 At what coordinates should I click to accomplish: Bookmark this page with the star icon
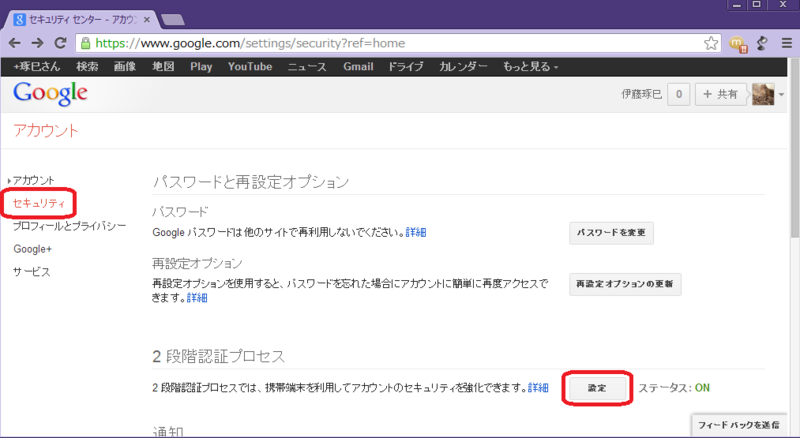(x=711, y=43)
